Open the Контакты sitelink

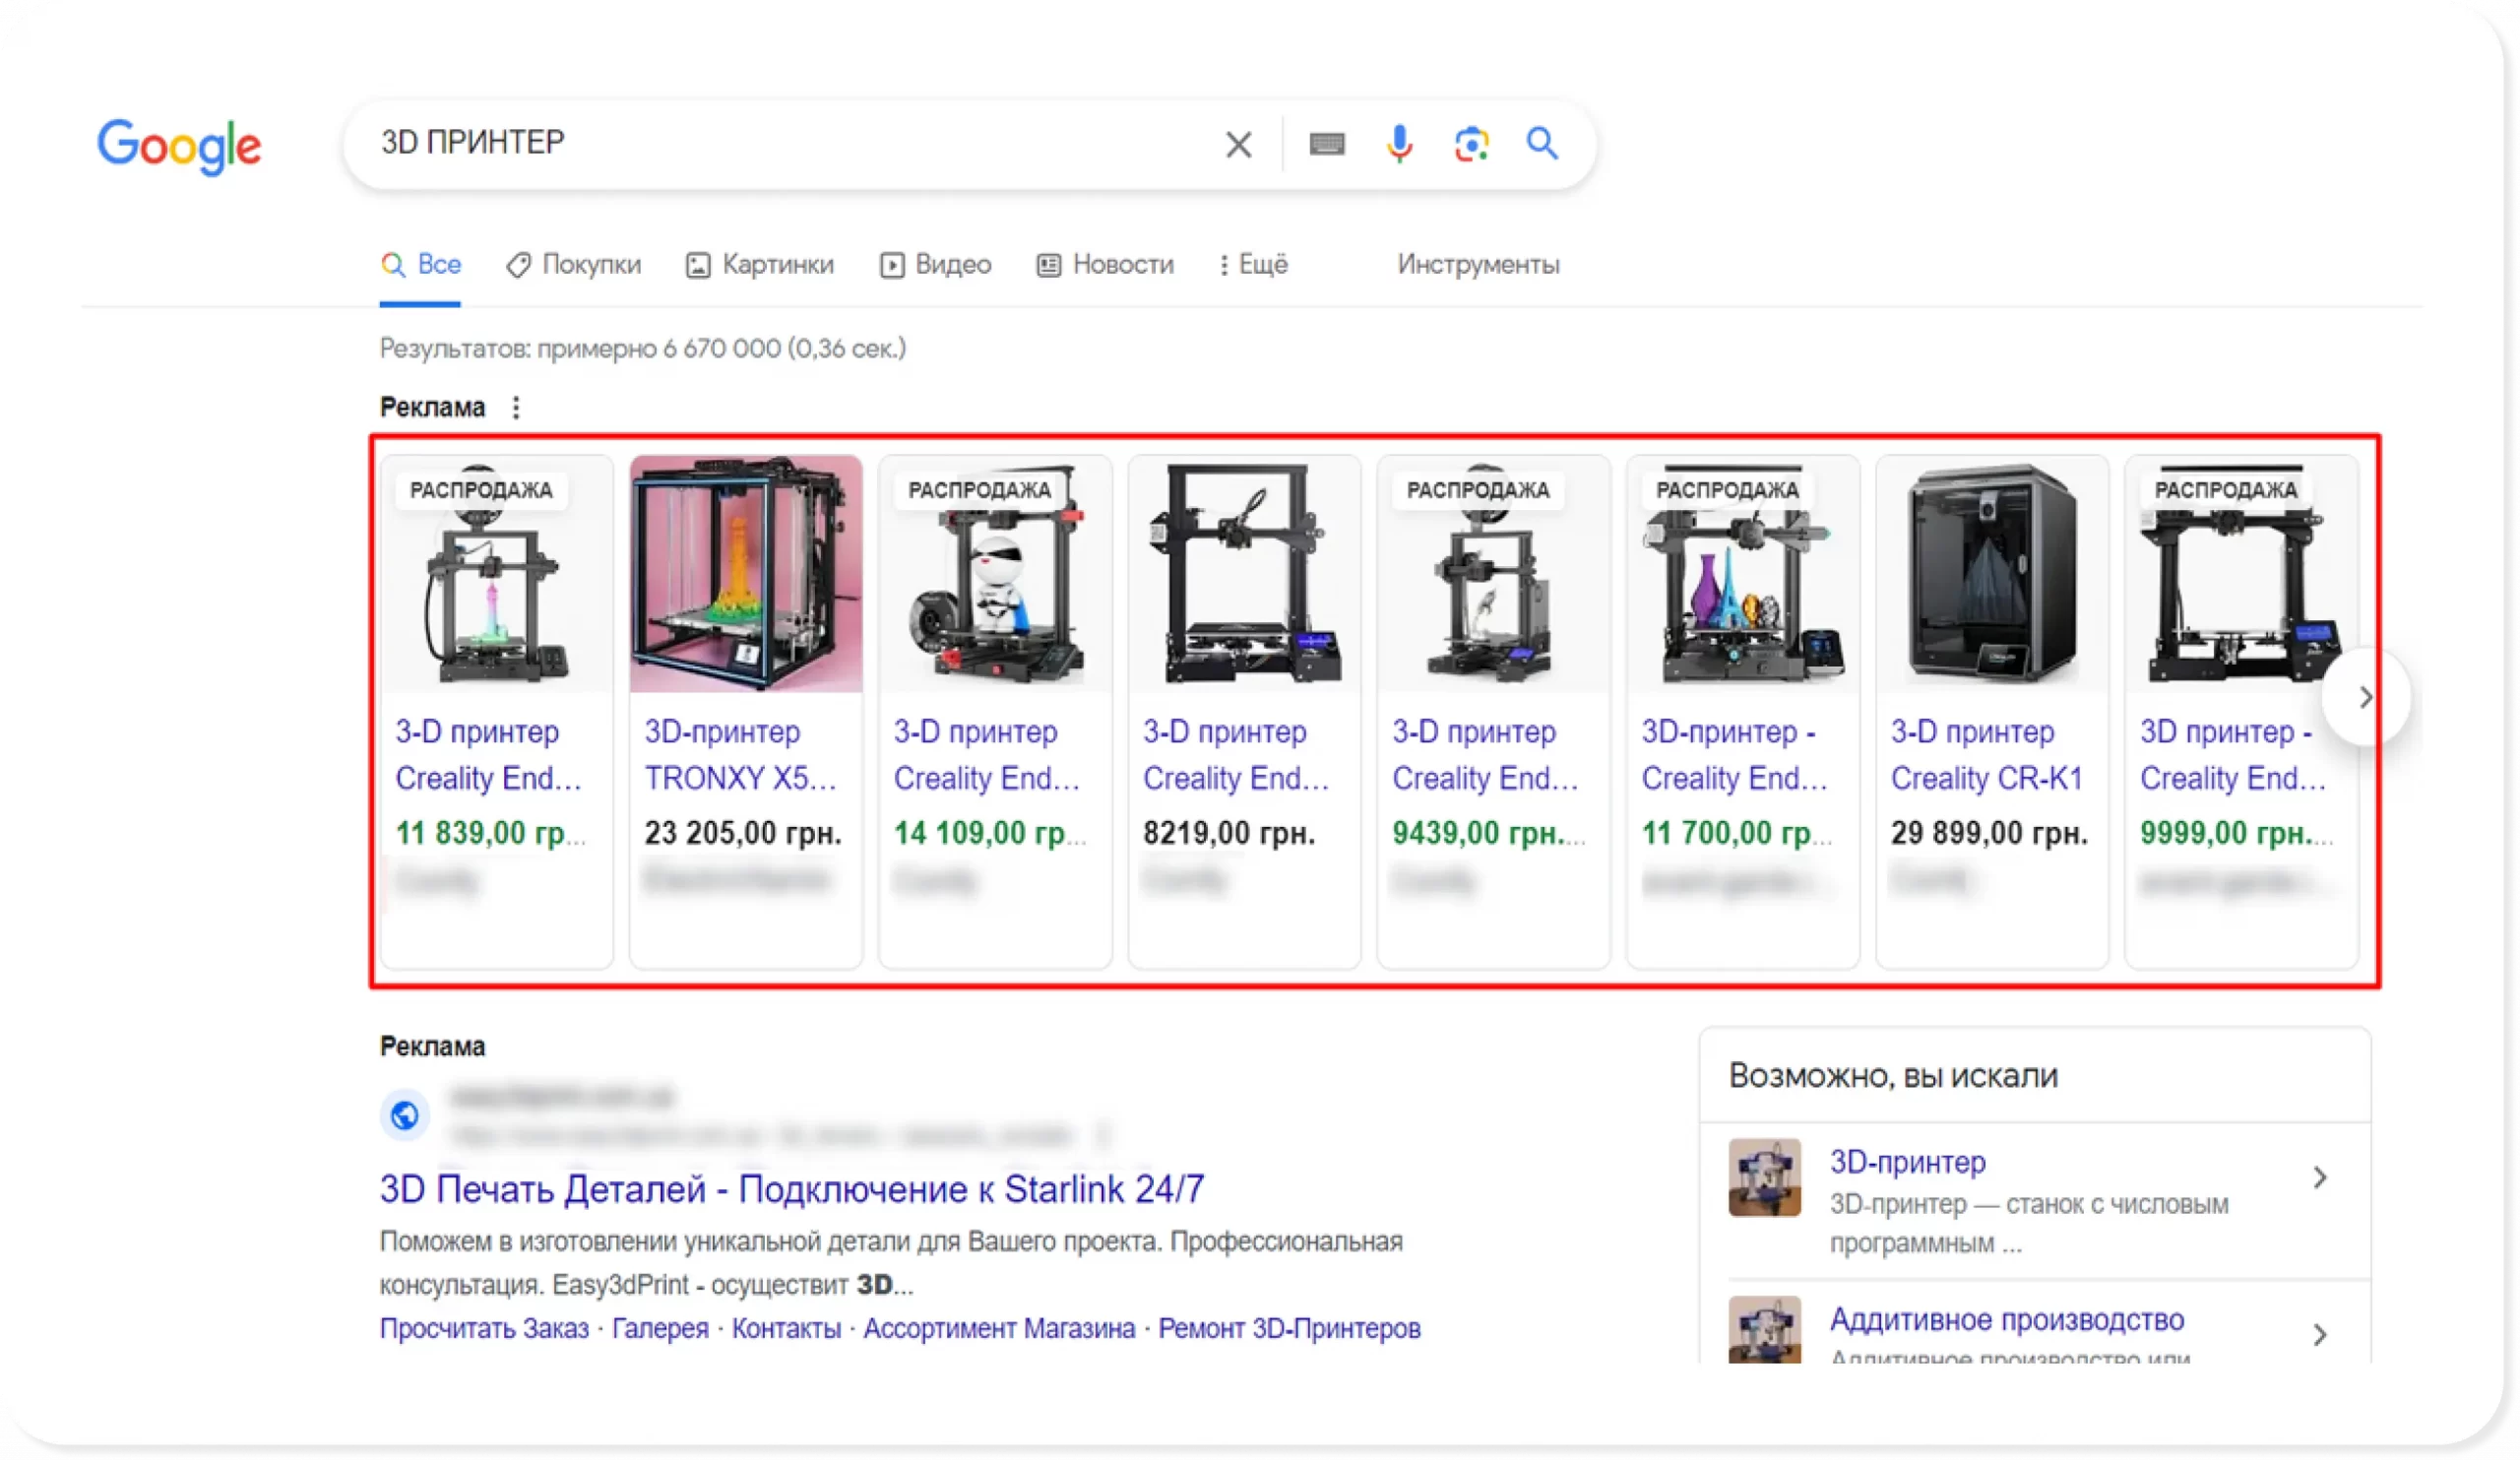[x=786, y=1328]
